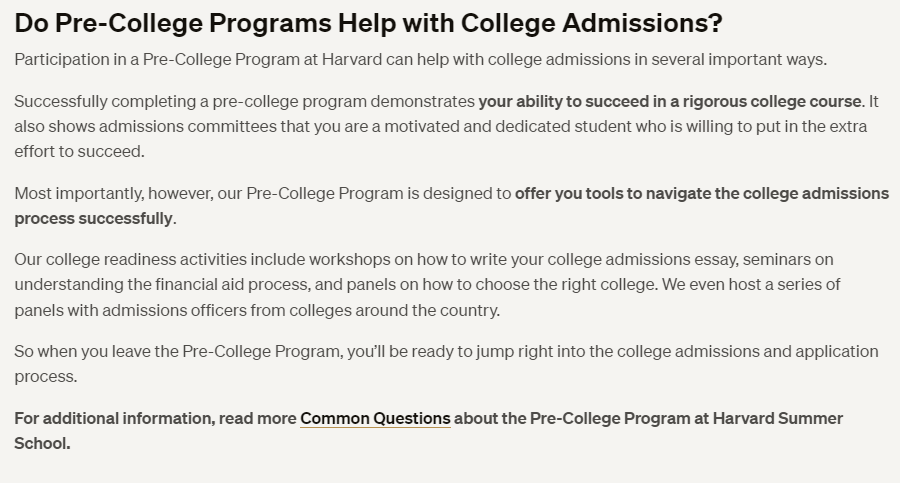This screenshot has width=900, height=483.
Task: Click the word 'School.' ending the page
Action: click(x=42, y=443)
